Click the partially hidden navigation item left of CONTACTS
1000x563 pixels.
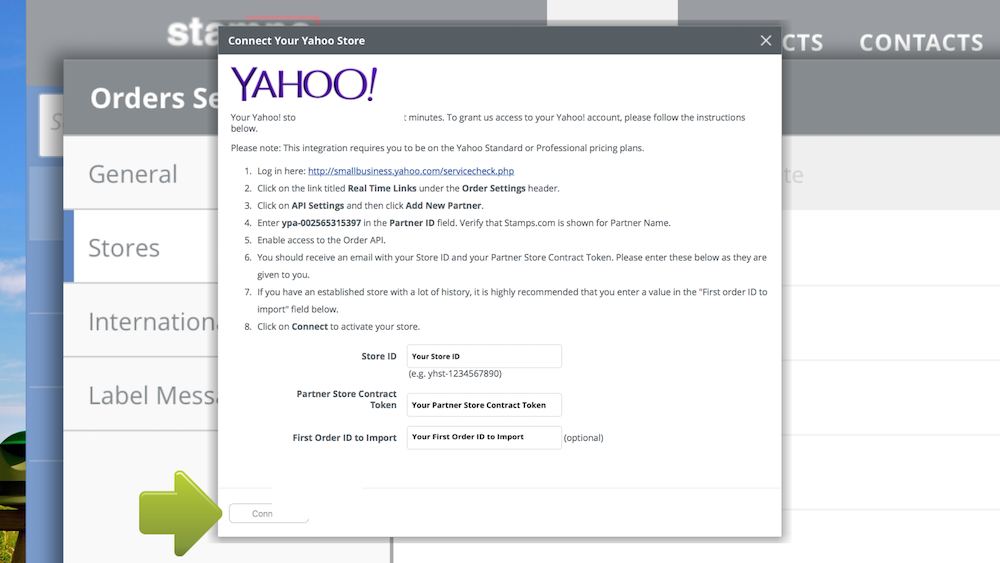point(802,43)
